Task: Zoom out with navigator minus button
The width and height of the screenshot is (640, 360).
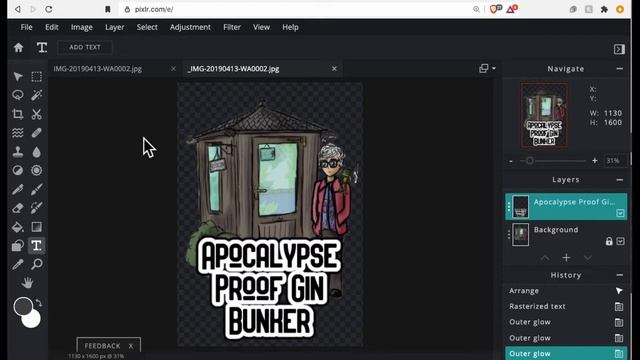Action: tap(511, 161)
